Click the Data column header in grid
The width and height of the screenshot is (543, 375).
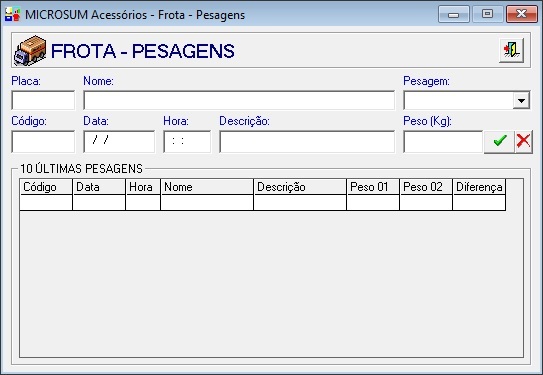[99, 187]
